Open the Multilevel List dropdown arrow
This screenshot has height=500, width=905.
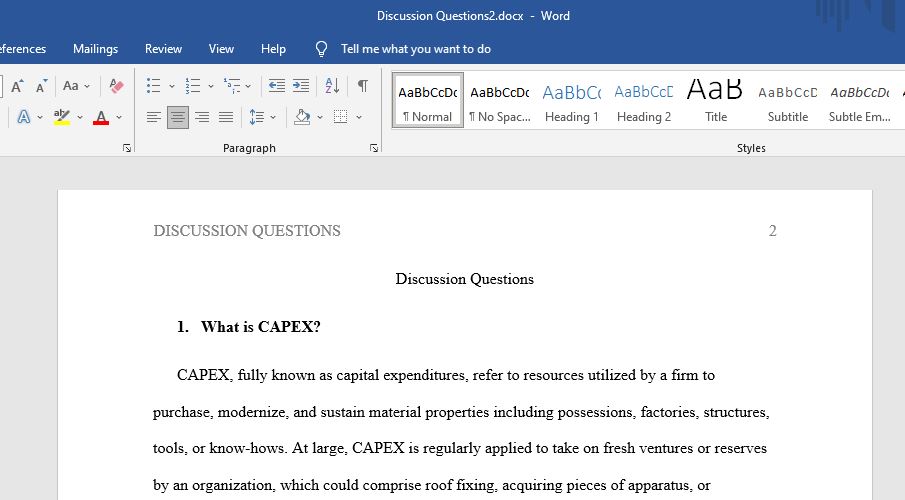point(248,86)
